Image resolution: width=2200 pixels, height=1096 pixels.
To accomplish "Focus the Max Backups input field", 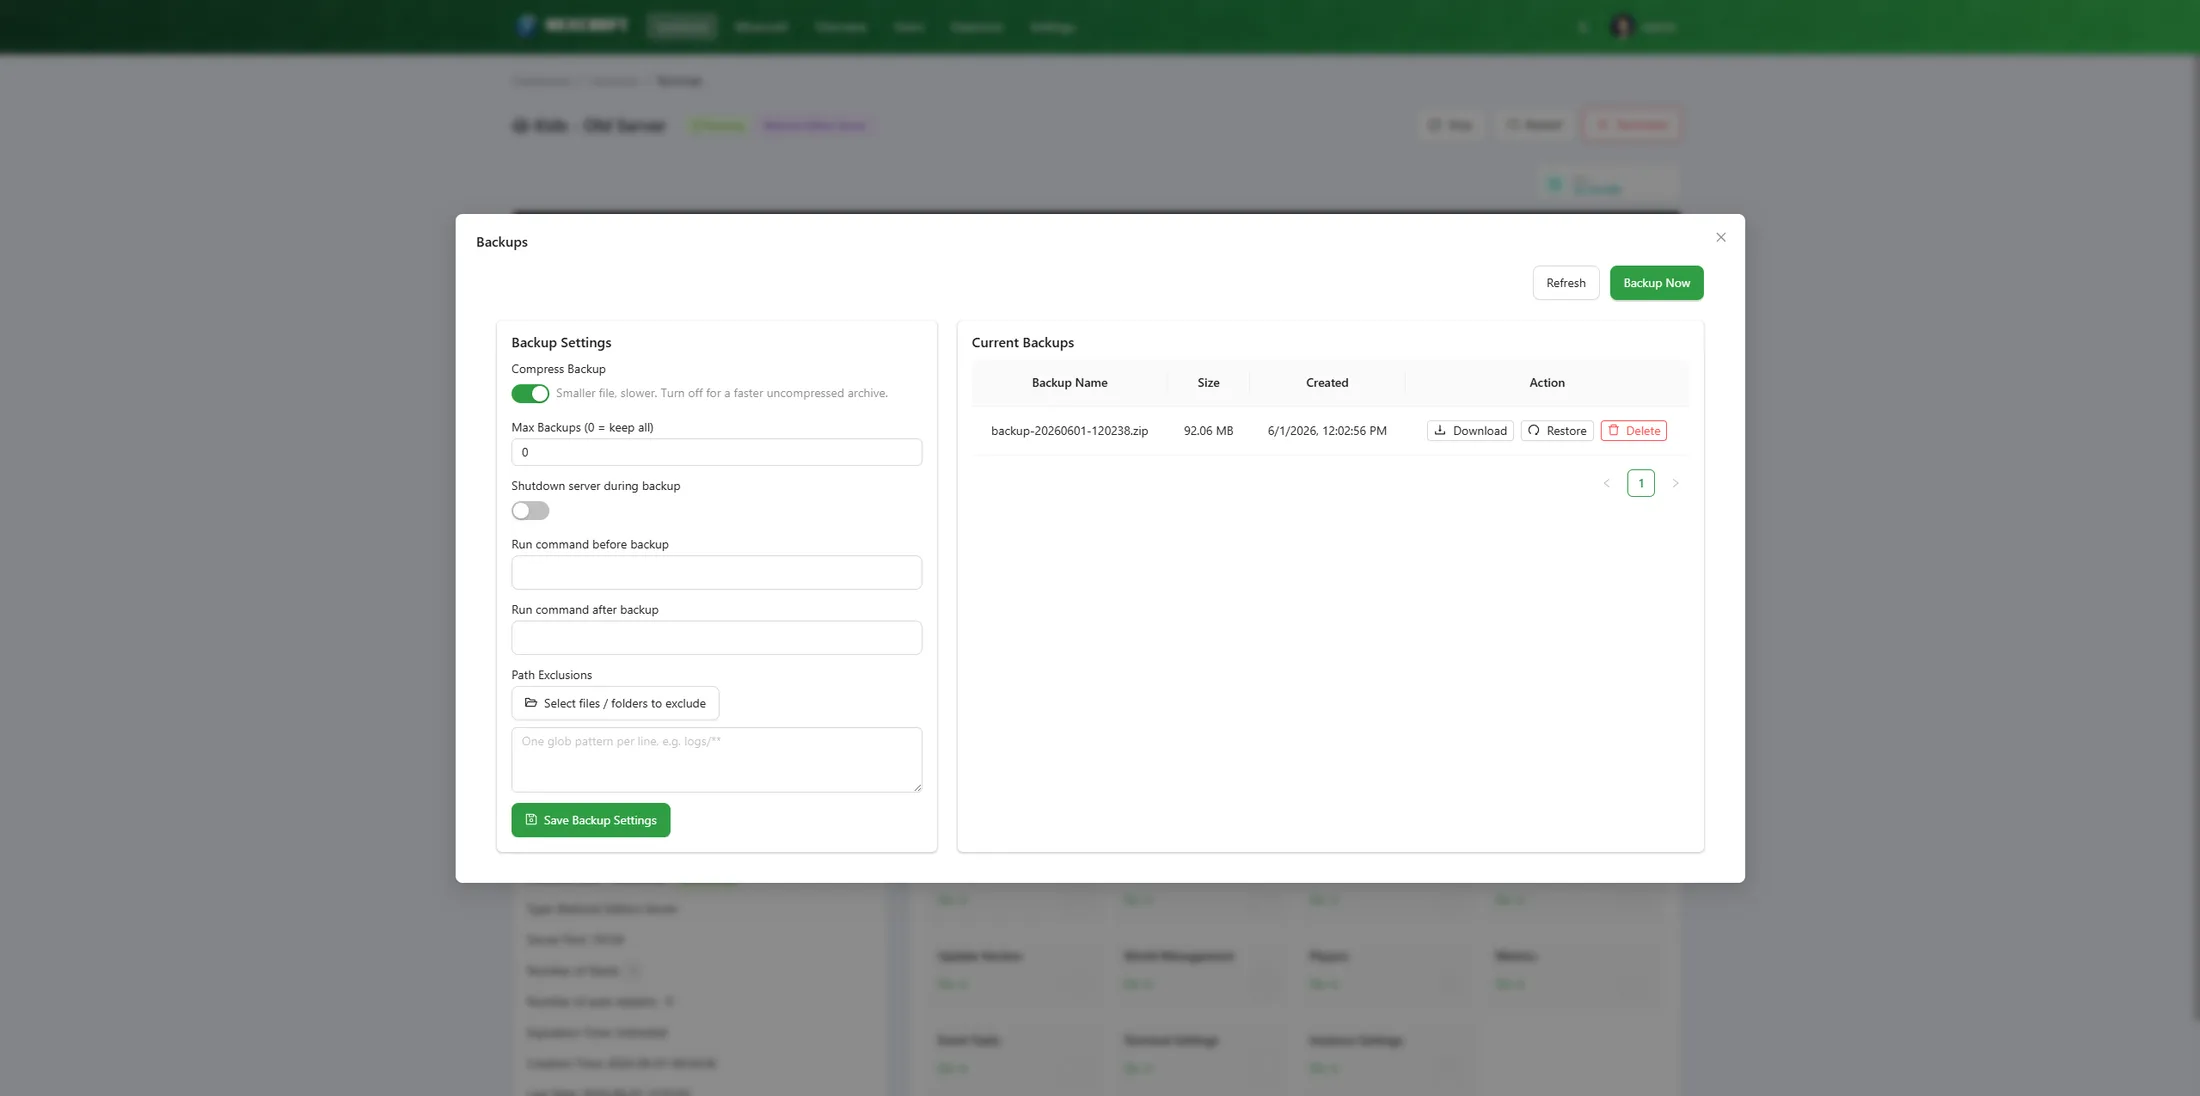I will [716, 452].
